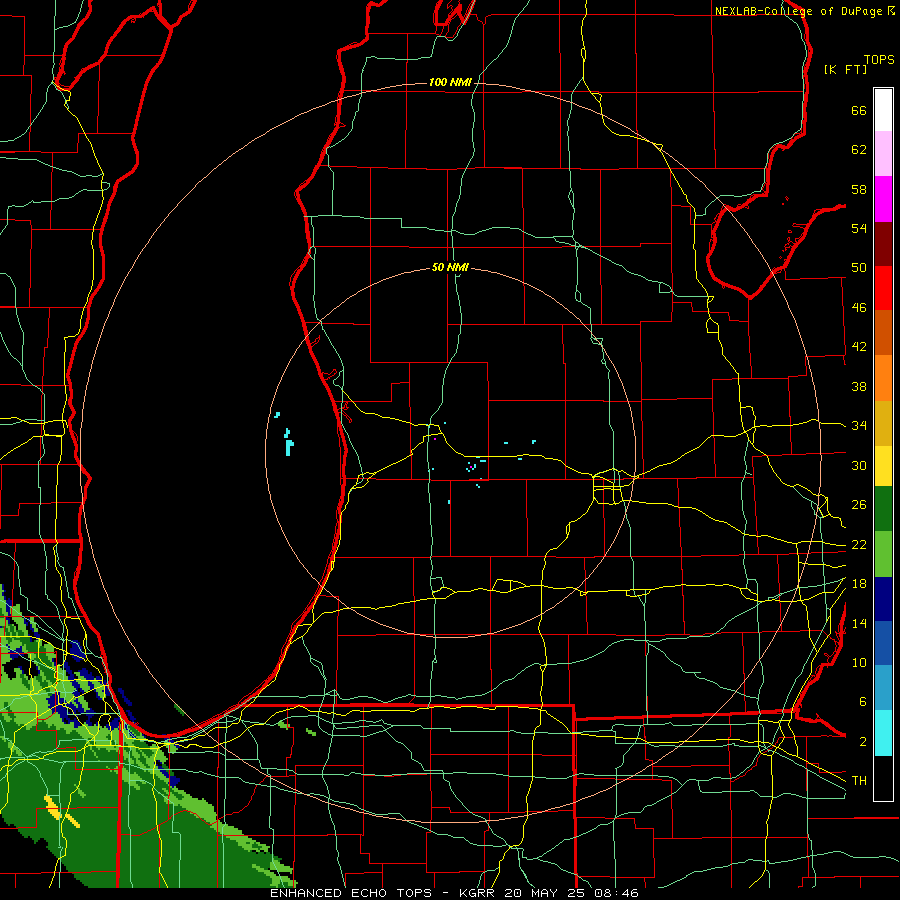Click the '100 NMI' range ring label

[450, 83]
